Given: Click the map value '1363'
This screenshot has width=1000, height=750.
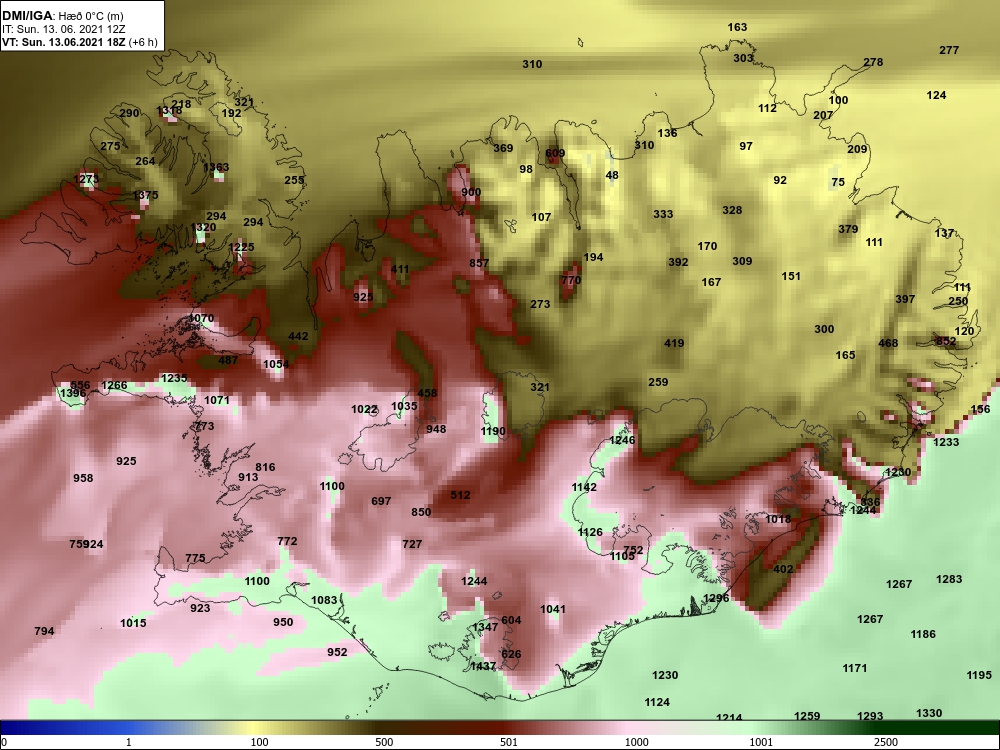Looking at the screenshot, I should click(216, 167).
